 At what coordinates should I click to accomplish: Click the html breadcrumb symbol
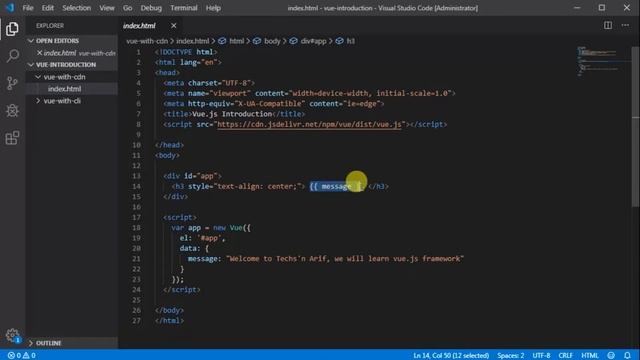[x=231, y=41]
